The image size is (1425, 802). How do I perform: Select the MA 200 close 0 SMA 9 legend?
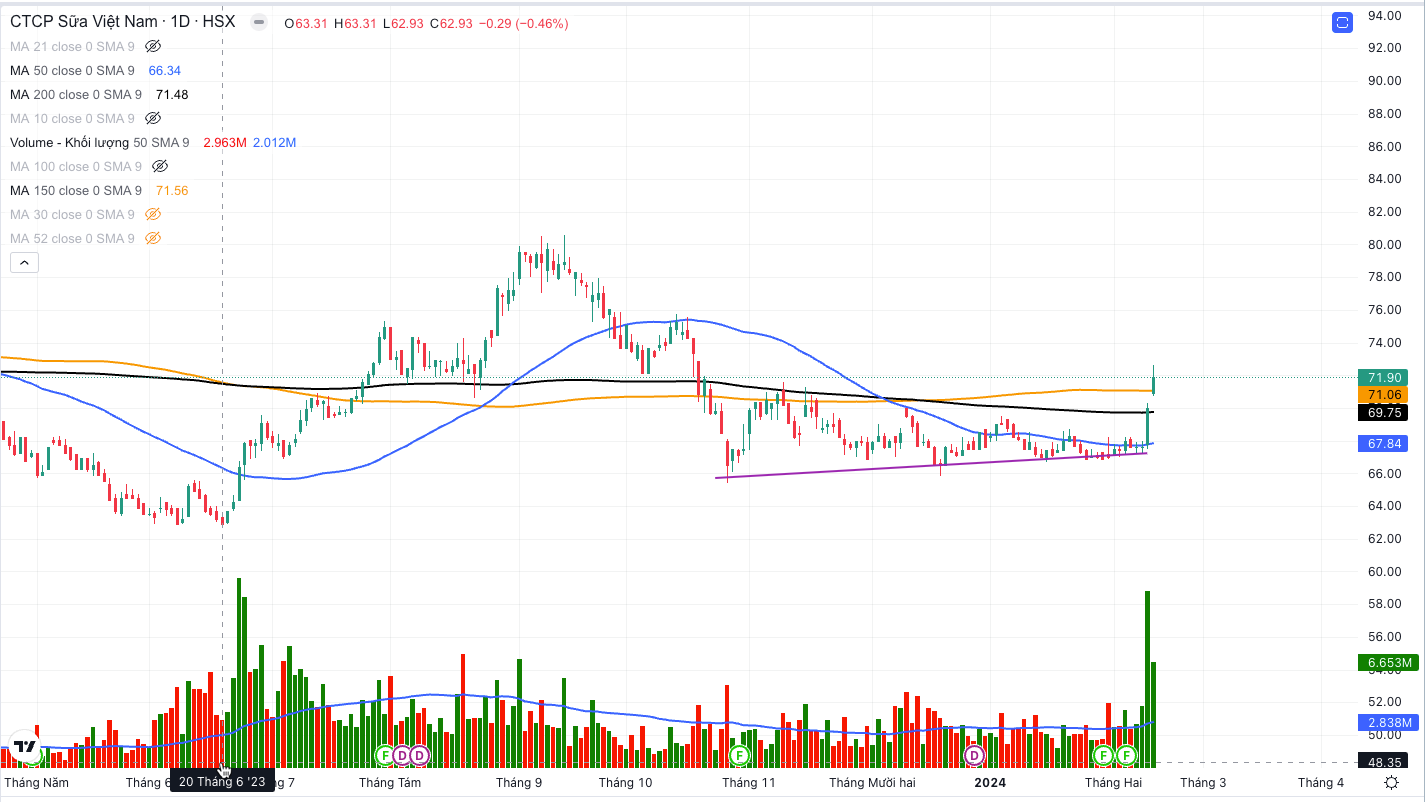click(76, 94)
